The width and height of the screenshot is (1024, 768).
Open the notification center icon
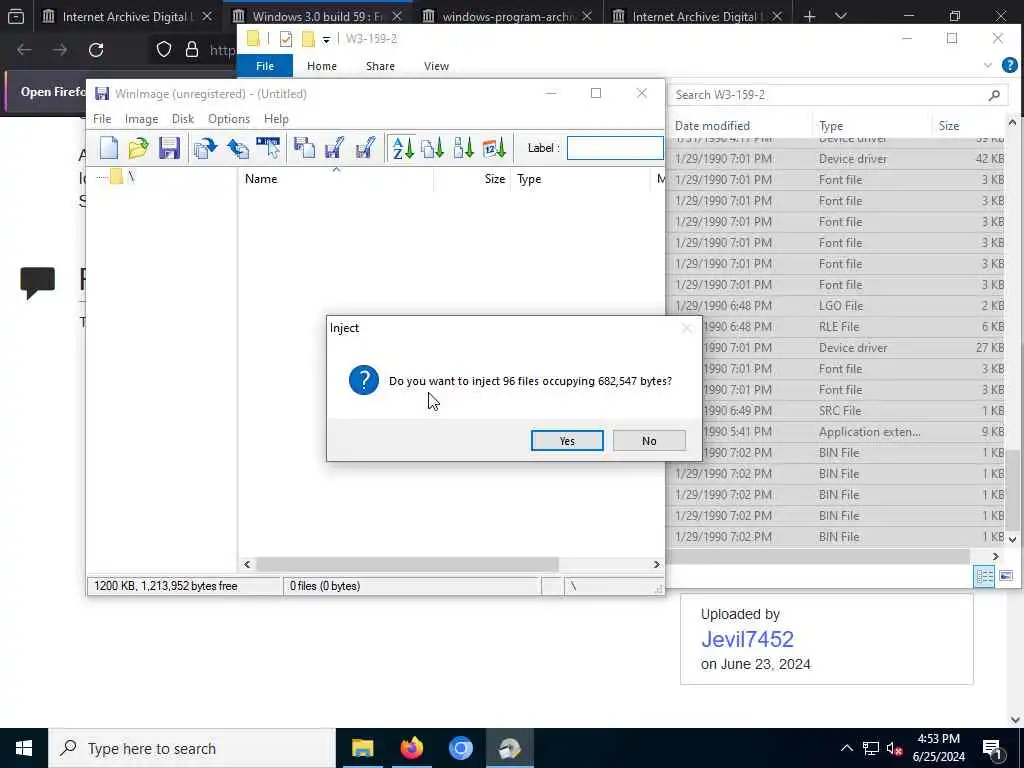(992, 748)
